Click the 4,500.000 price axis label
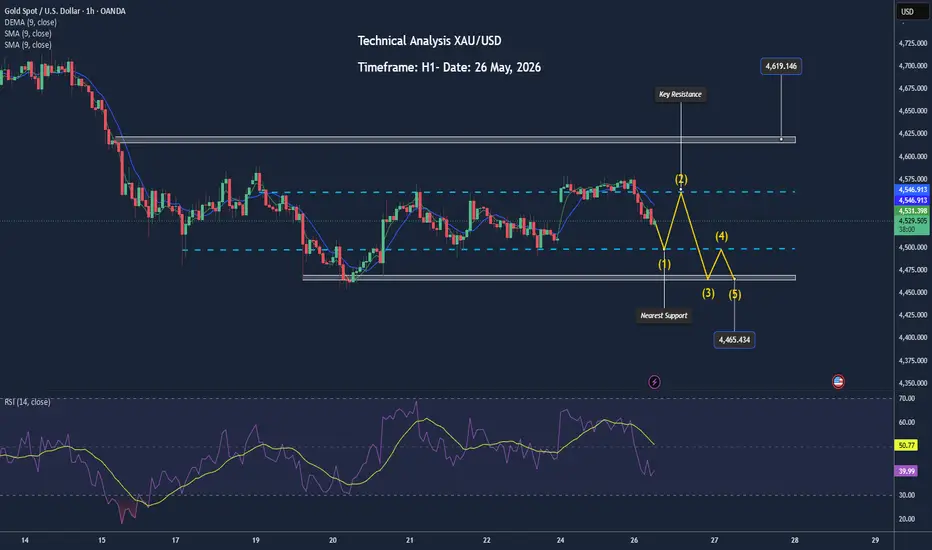932x550 pixels. tap(912, 247)
